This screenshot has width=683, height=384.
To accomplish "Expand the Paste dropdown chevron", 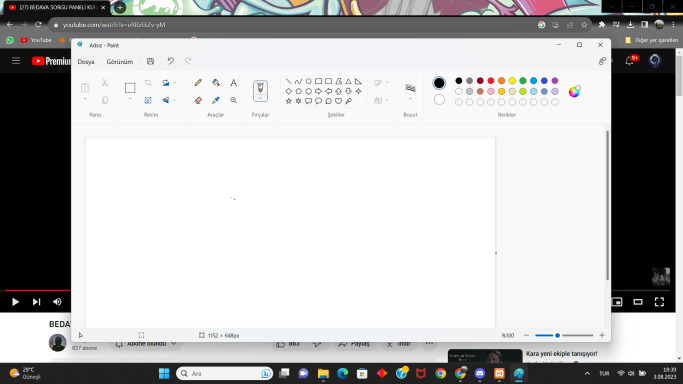I will 85,99.
